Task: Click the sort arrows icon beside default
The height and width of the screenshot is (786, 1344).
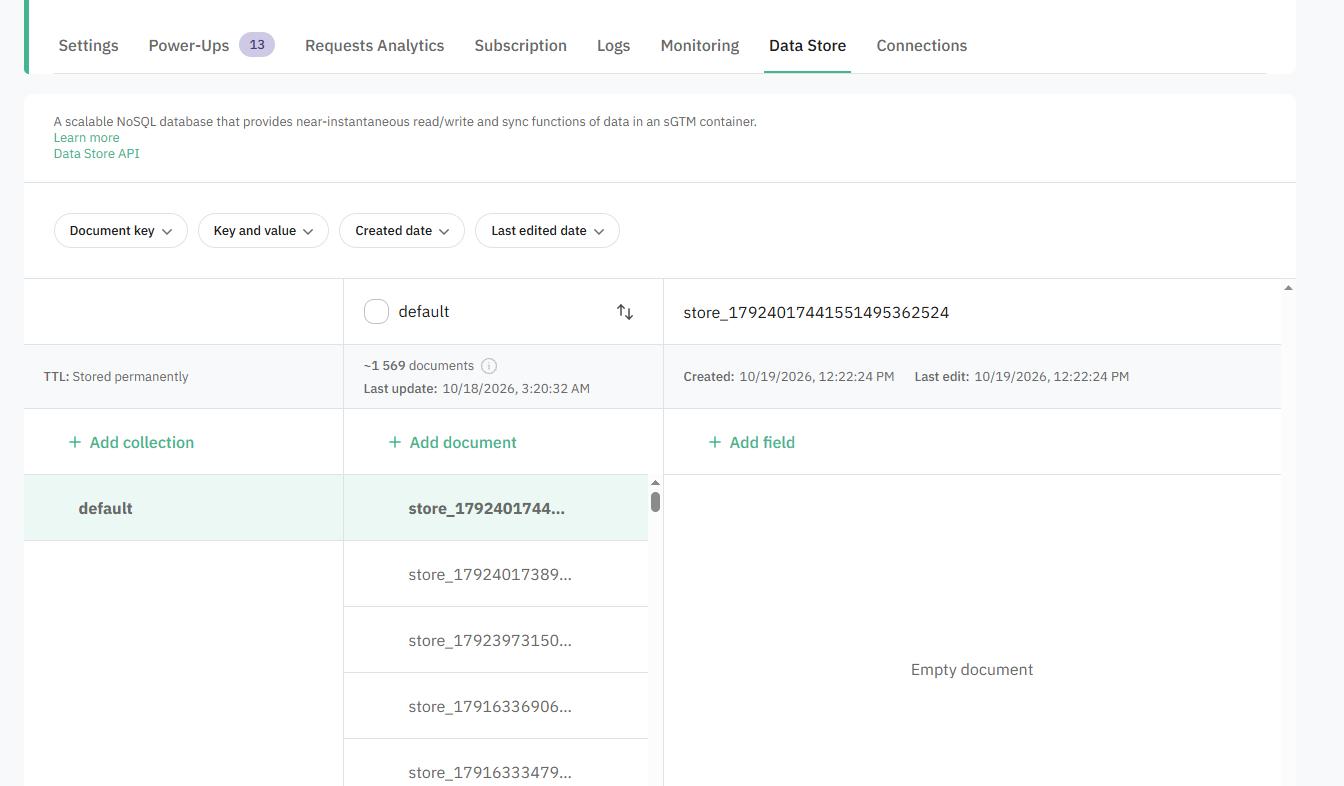Action: [x=625, y=312]
